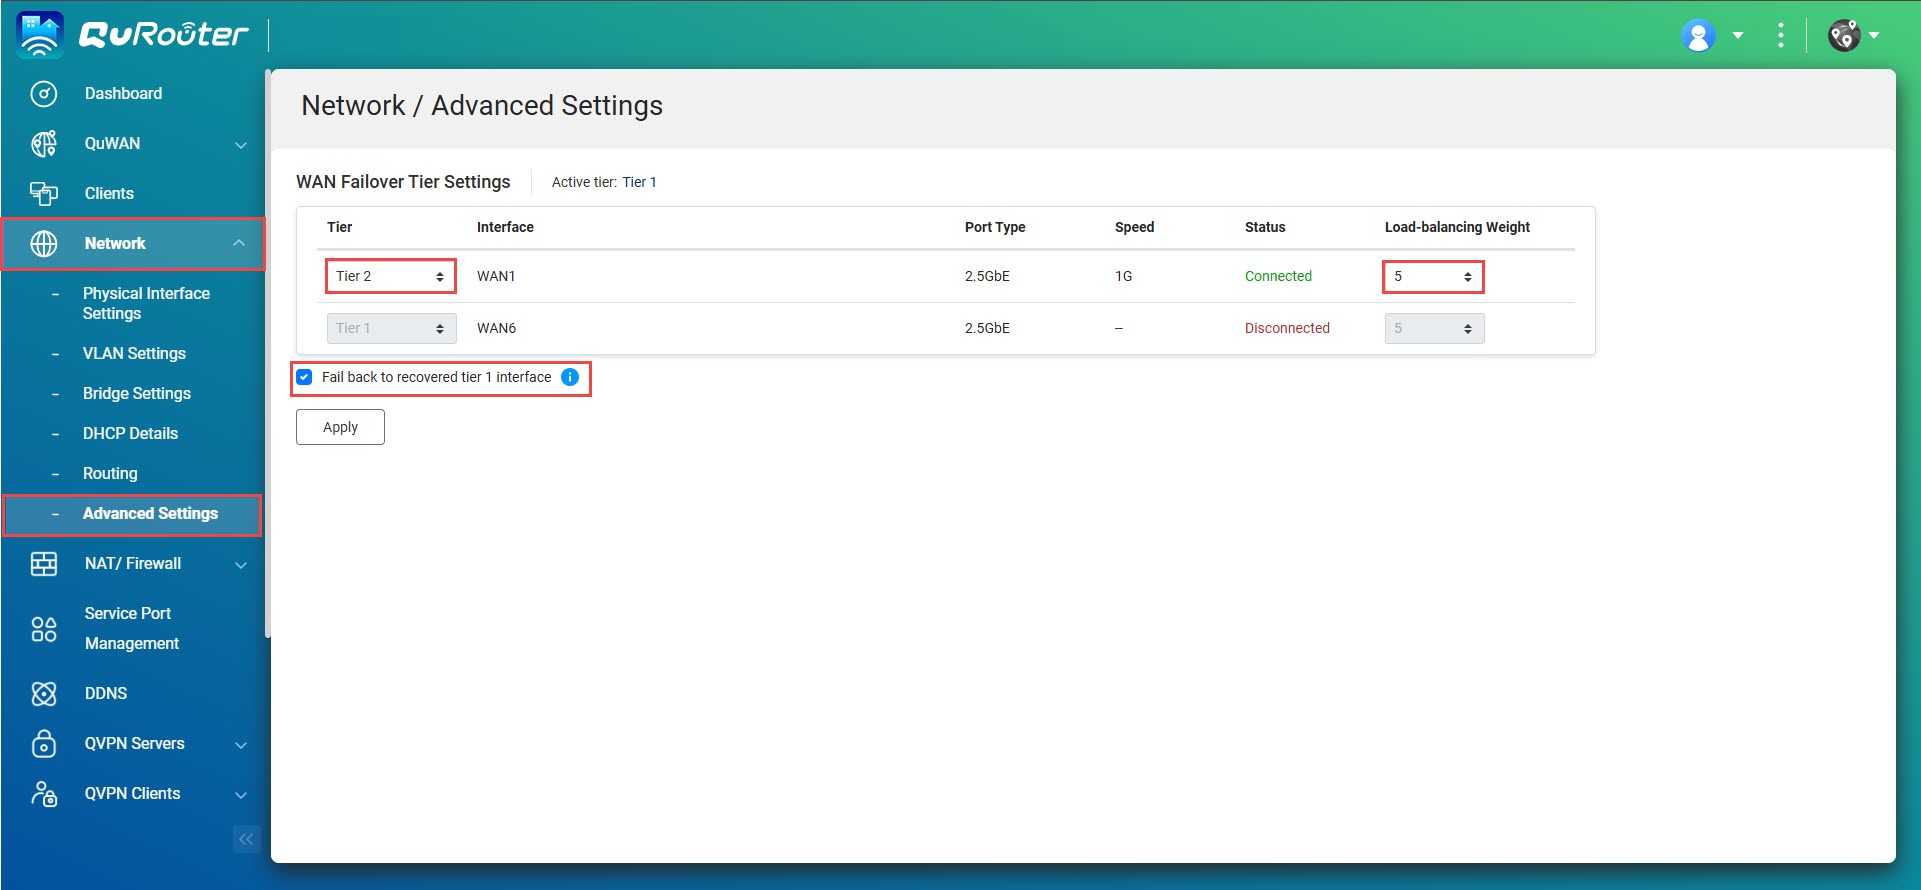
Task: Click the QVPN Clients user-lock icon
Action: (x=44, y=794)
